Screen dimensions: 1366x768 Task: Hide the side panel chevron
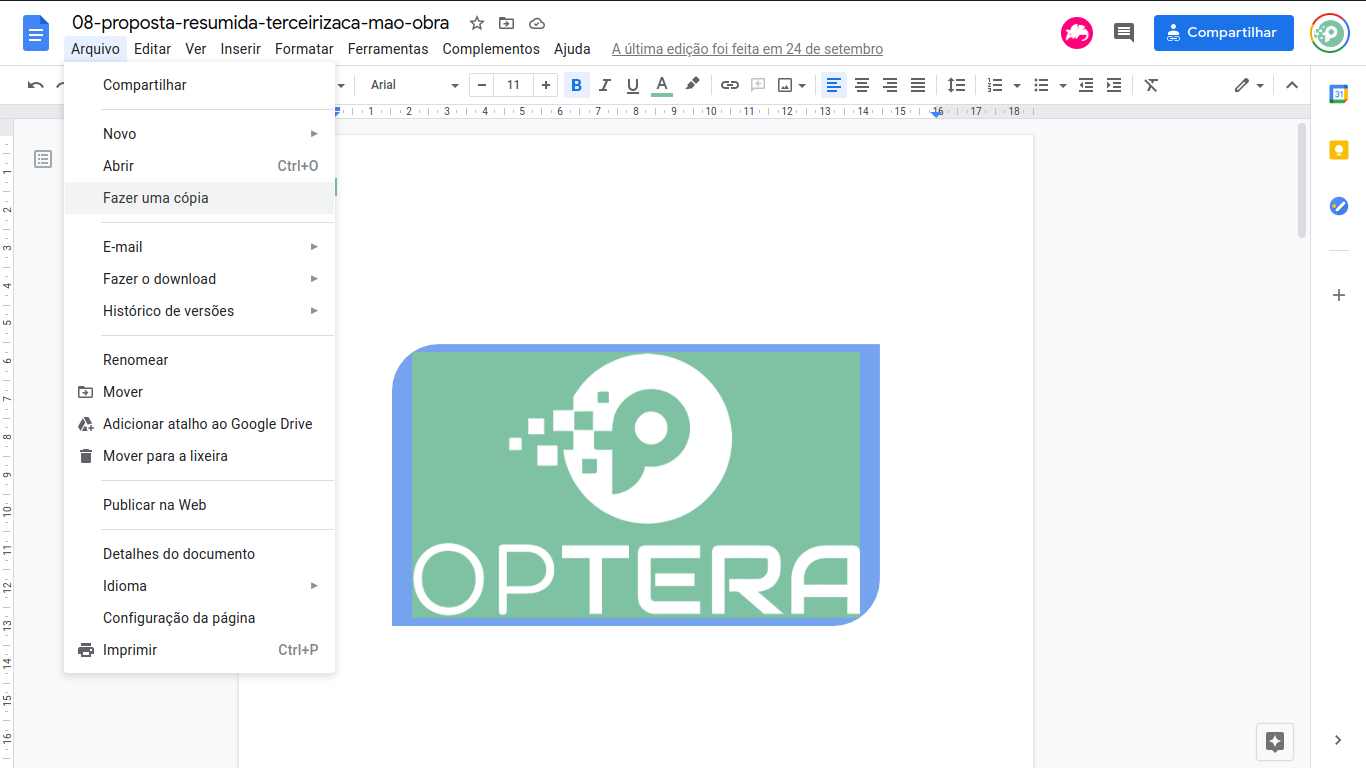(1338, 740)
